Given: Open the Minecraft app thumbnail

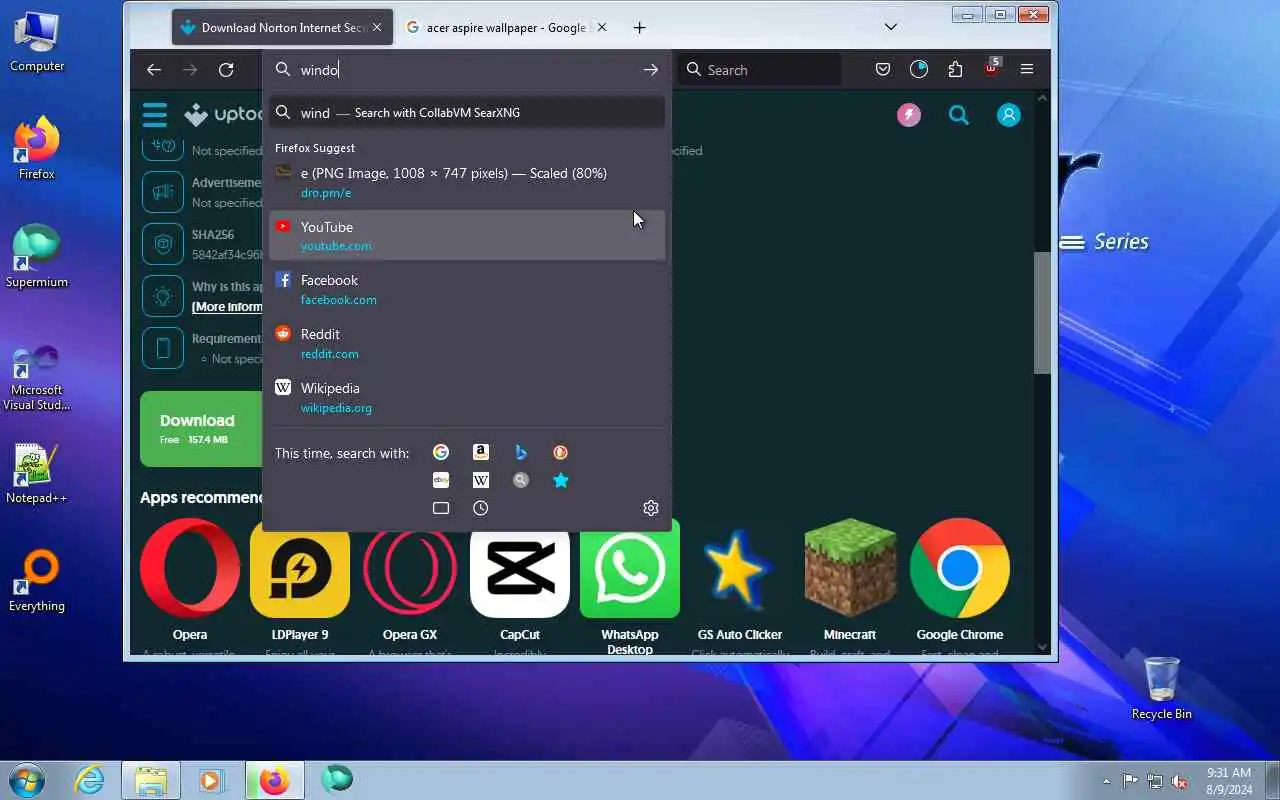Looking at the screenshot, I should click(x=850, y=568).
